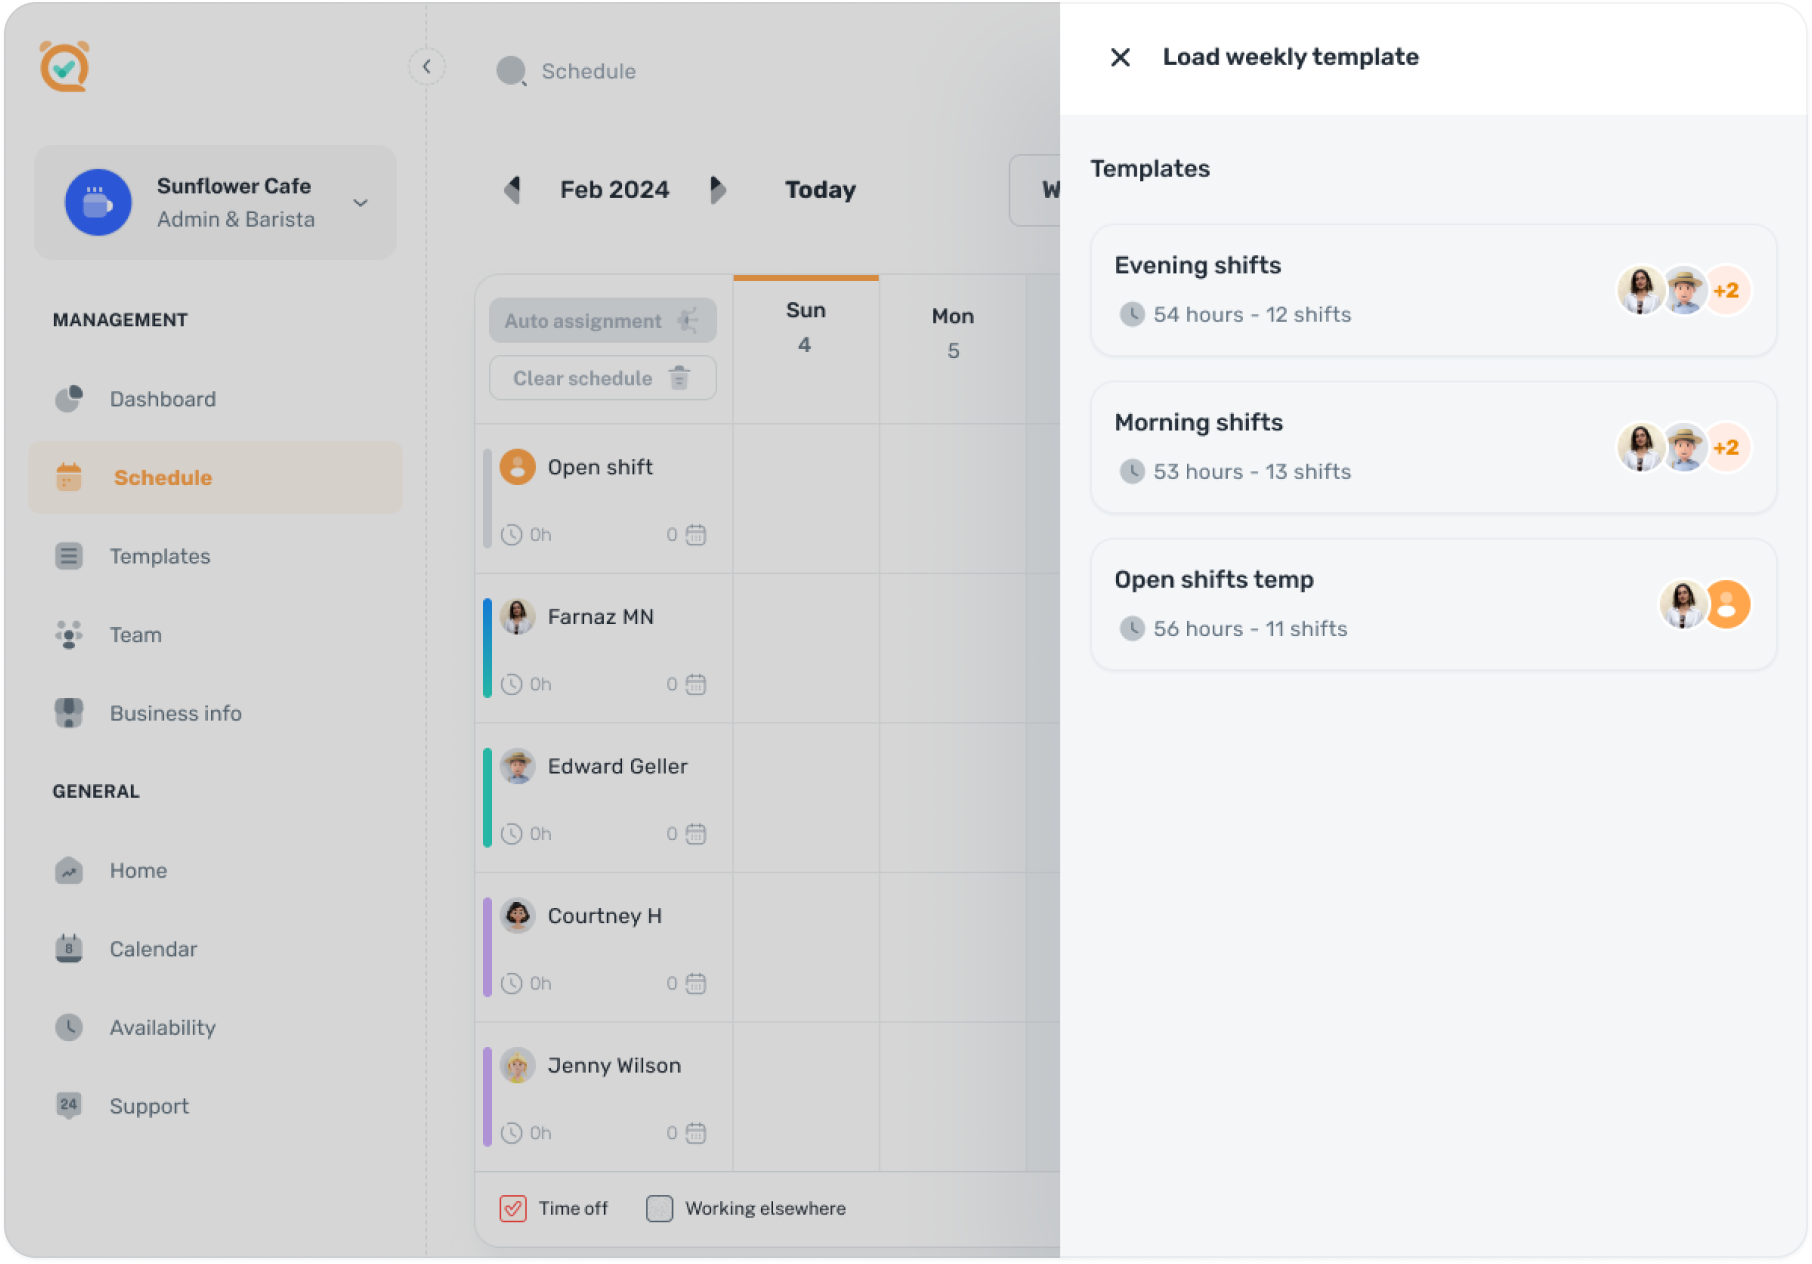Open the Team section
This screenshot has height=1264, width=1812.
(x=134, y=634)
